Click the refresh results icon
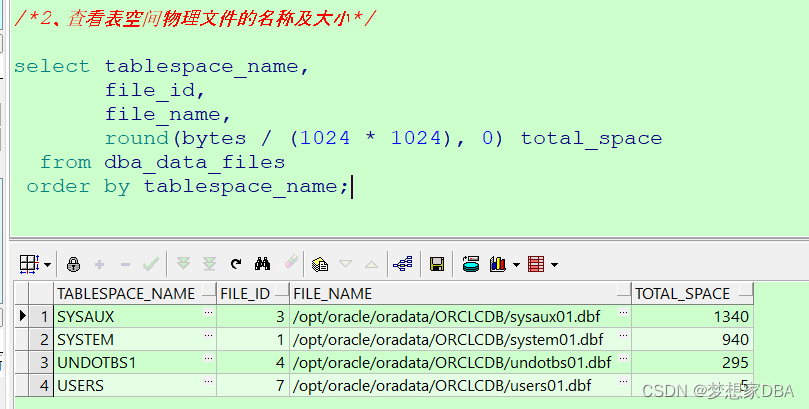Image resolution: width=809 pixels, height=409 pixels. pos(236,264)
